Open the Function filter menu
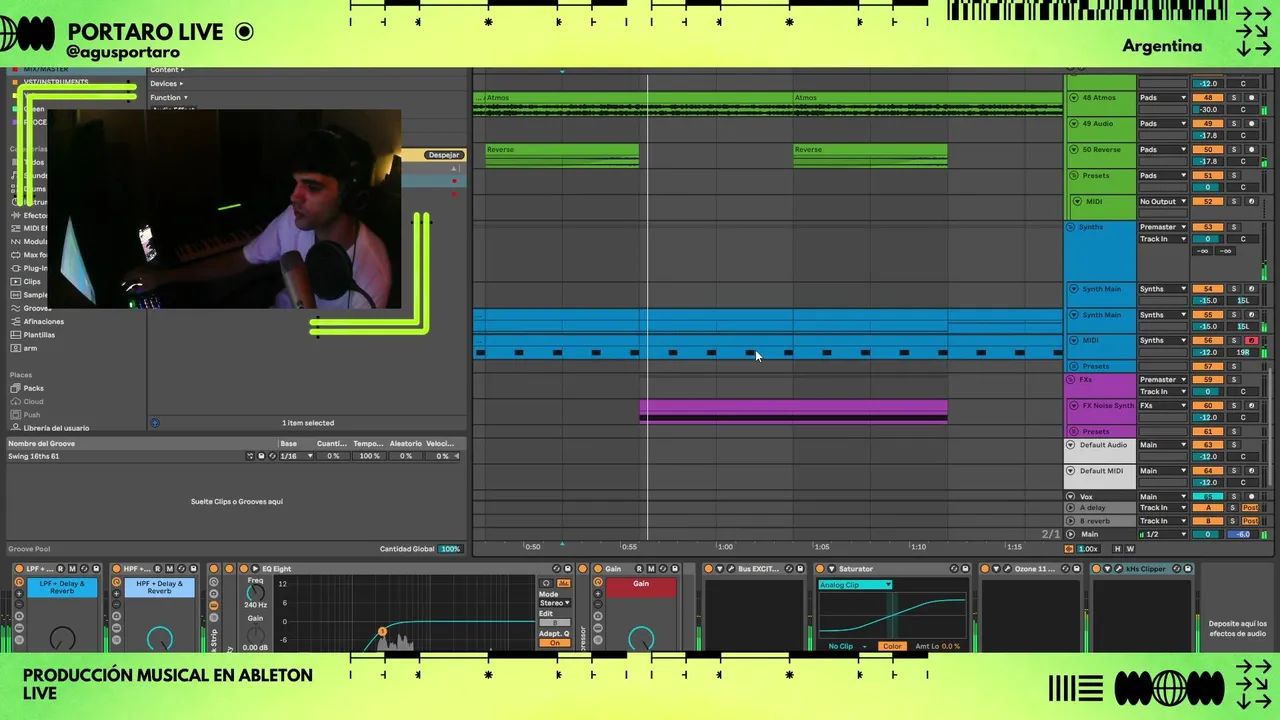Screen dimensions: 1280x720 coord(169,98)
